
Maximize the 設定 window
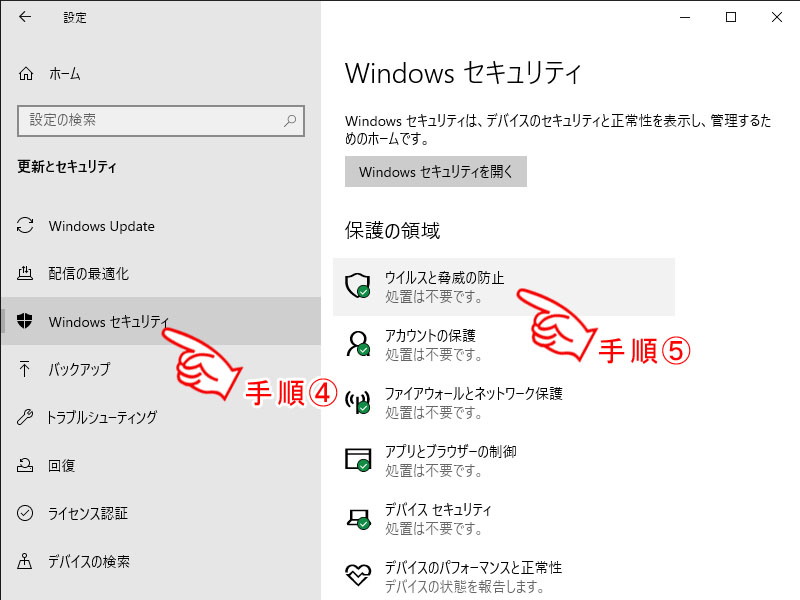tap(731, 17)
